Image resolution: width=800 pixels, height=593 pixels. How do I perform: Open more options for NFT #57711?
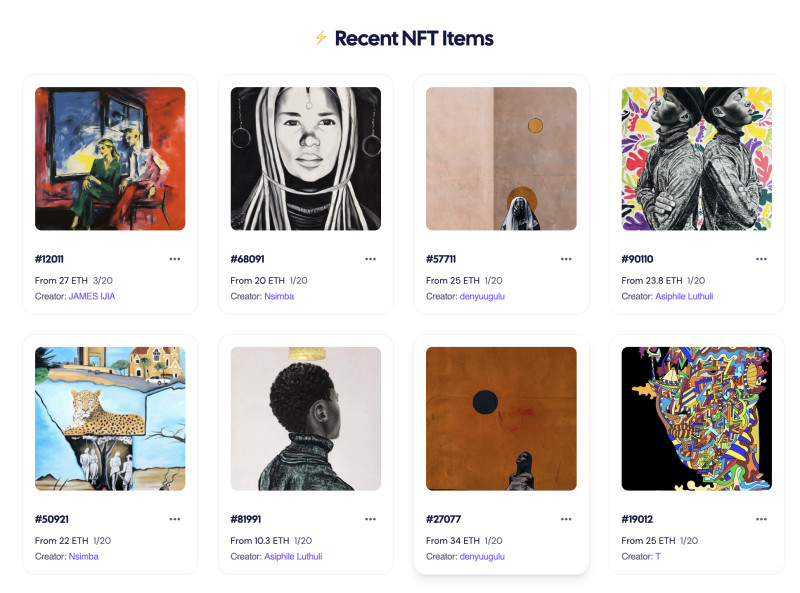coord(566,259)
